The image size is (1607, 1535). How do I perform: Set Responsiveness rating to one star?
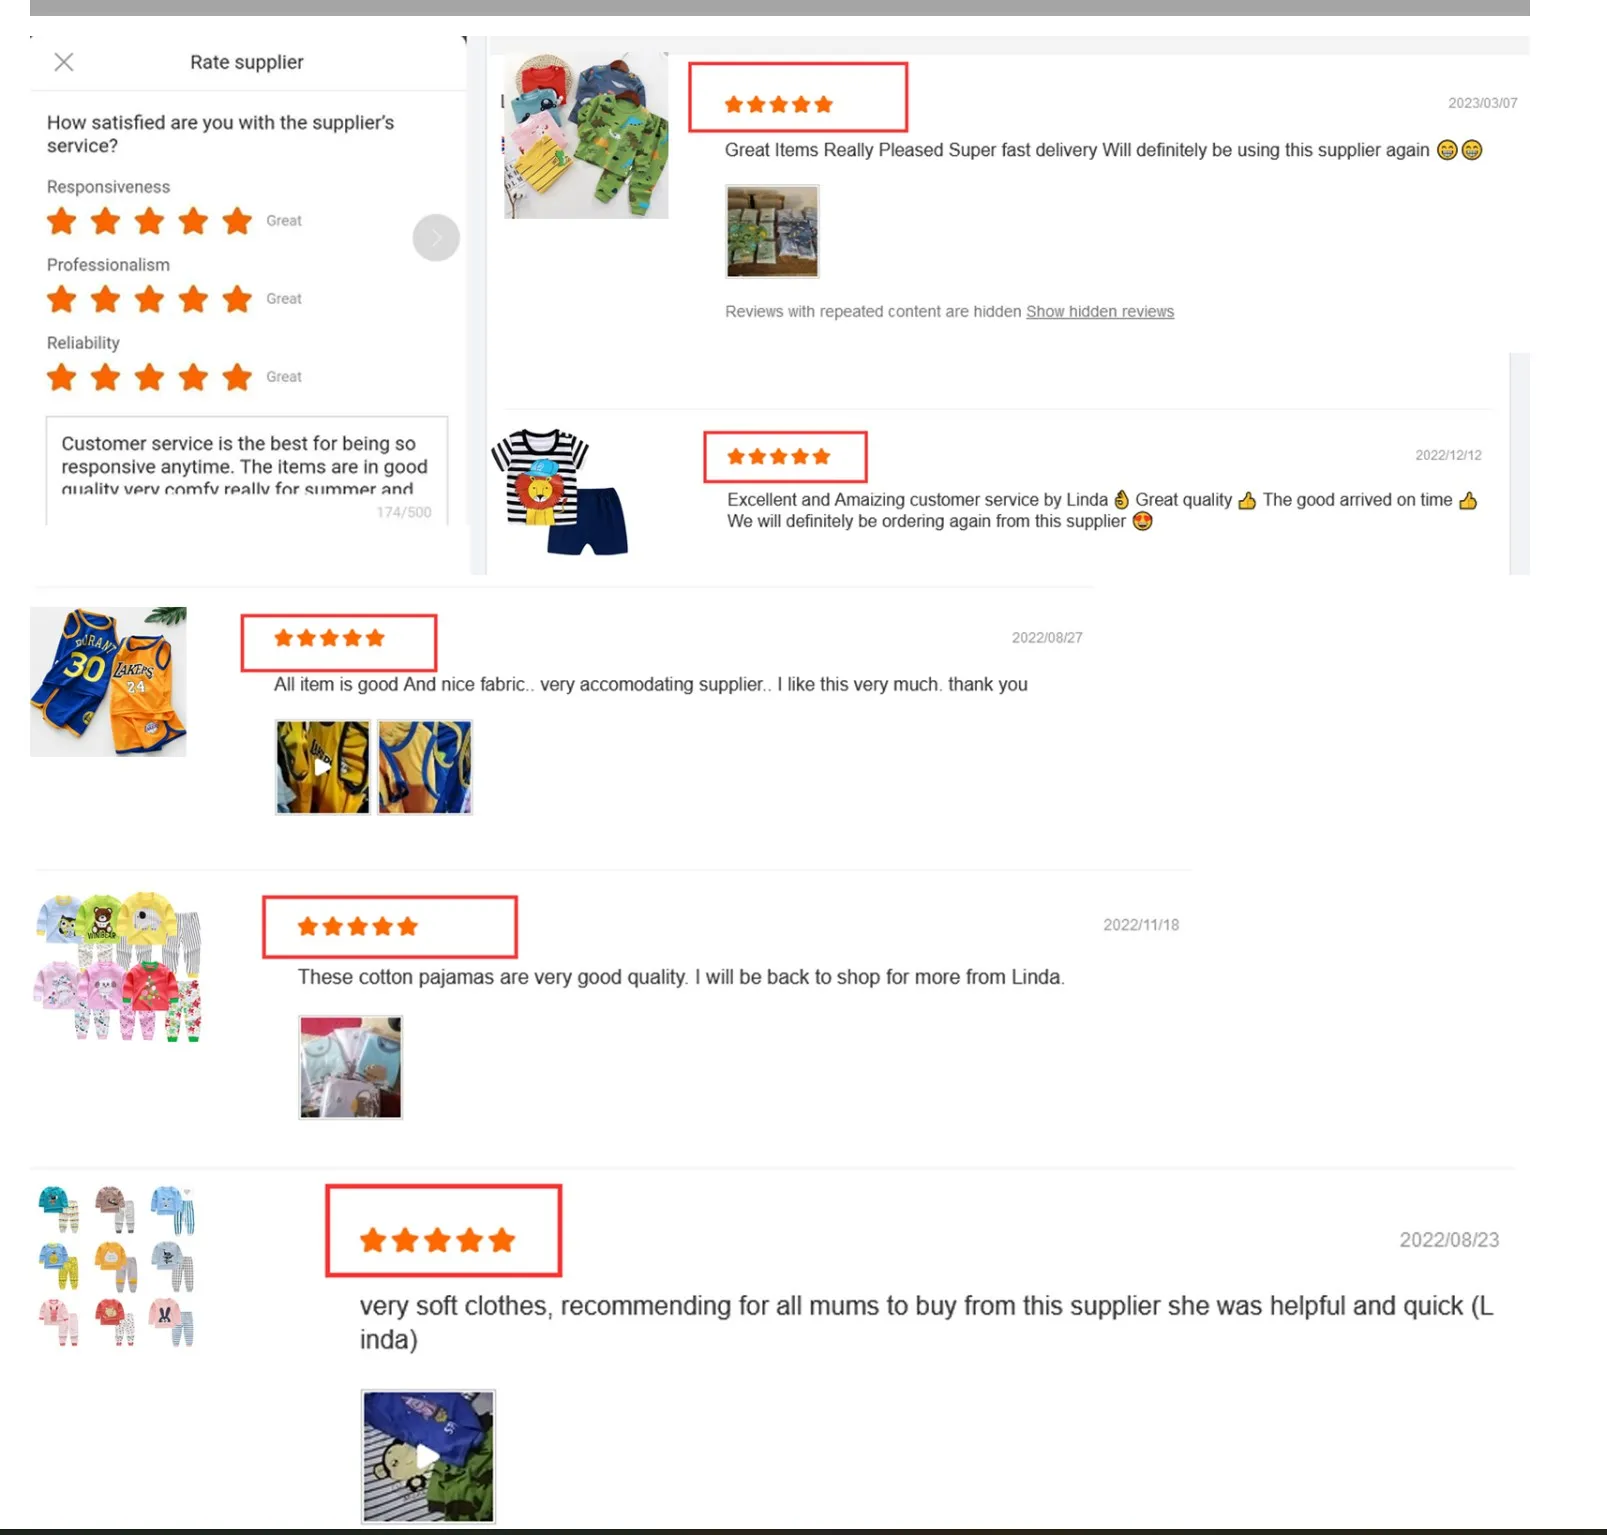(62, 221)
